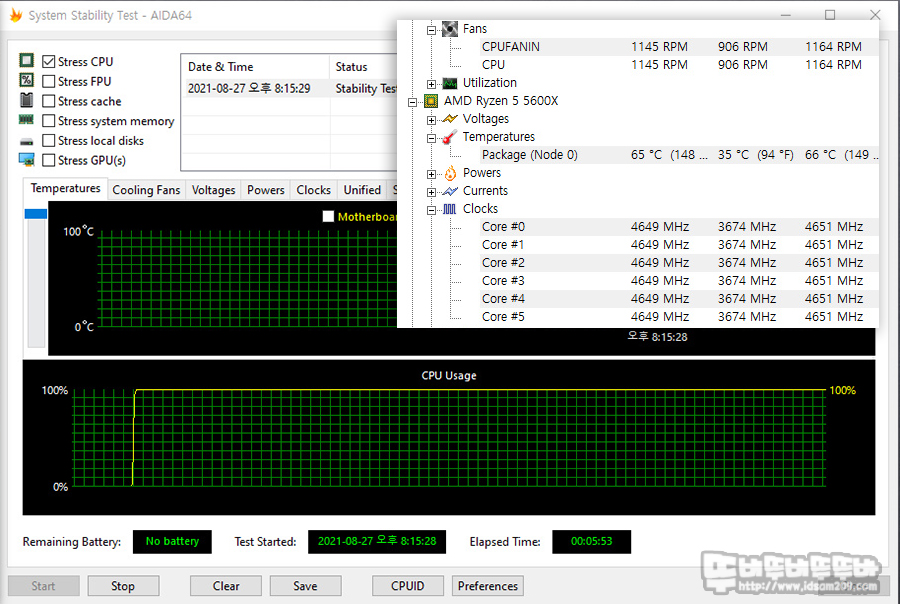Select the Core #5 clock row

[x=678, y=317]
